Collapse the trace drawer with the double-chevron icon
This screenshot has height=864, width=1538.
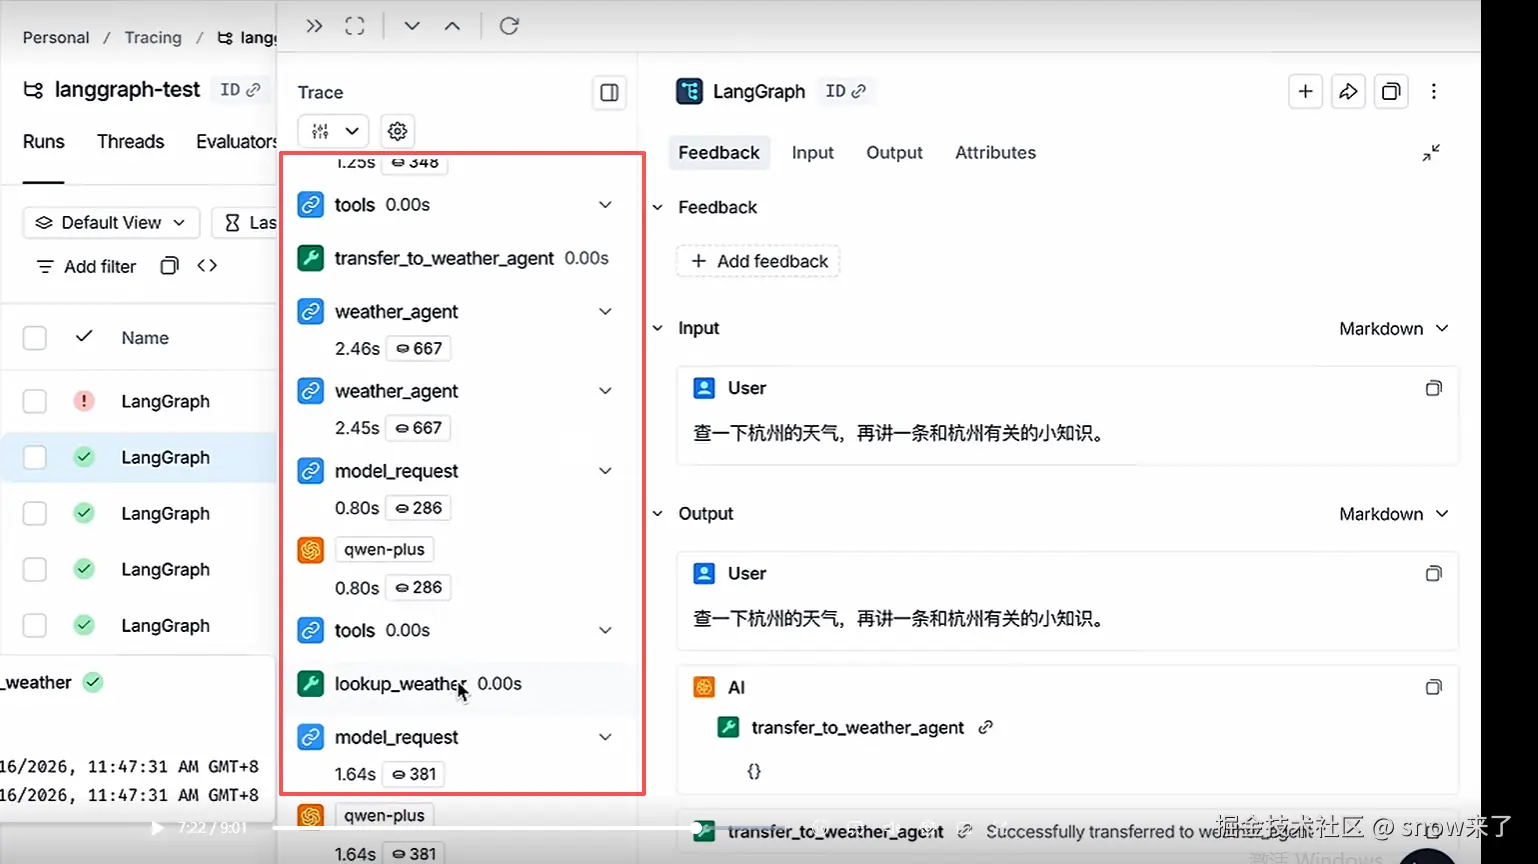click(314, 26)
